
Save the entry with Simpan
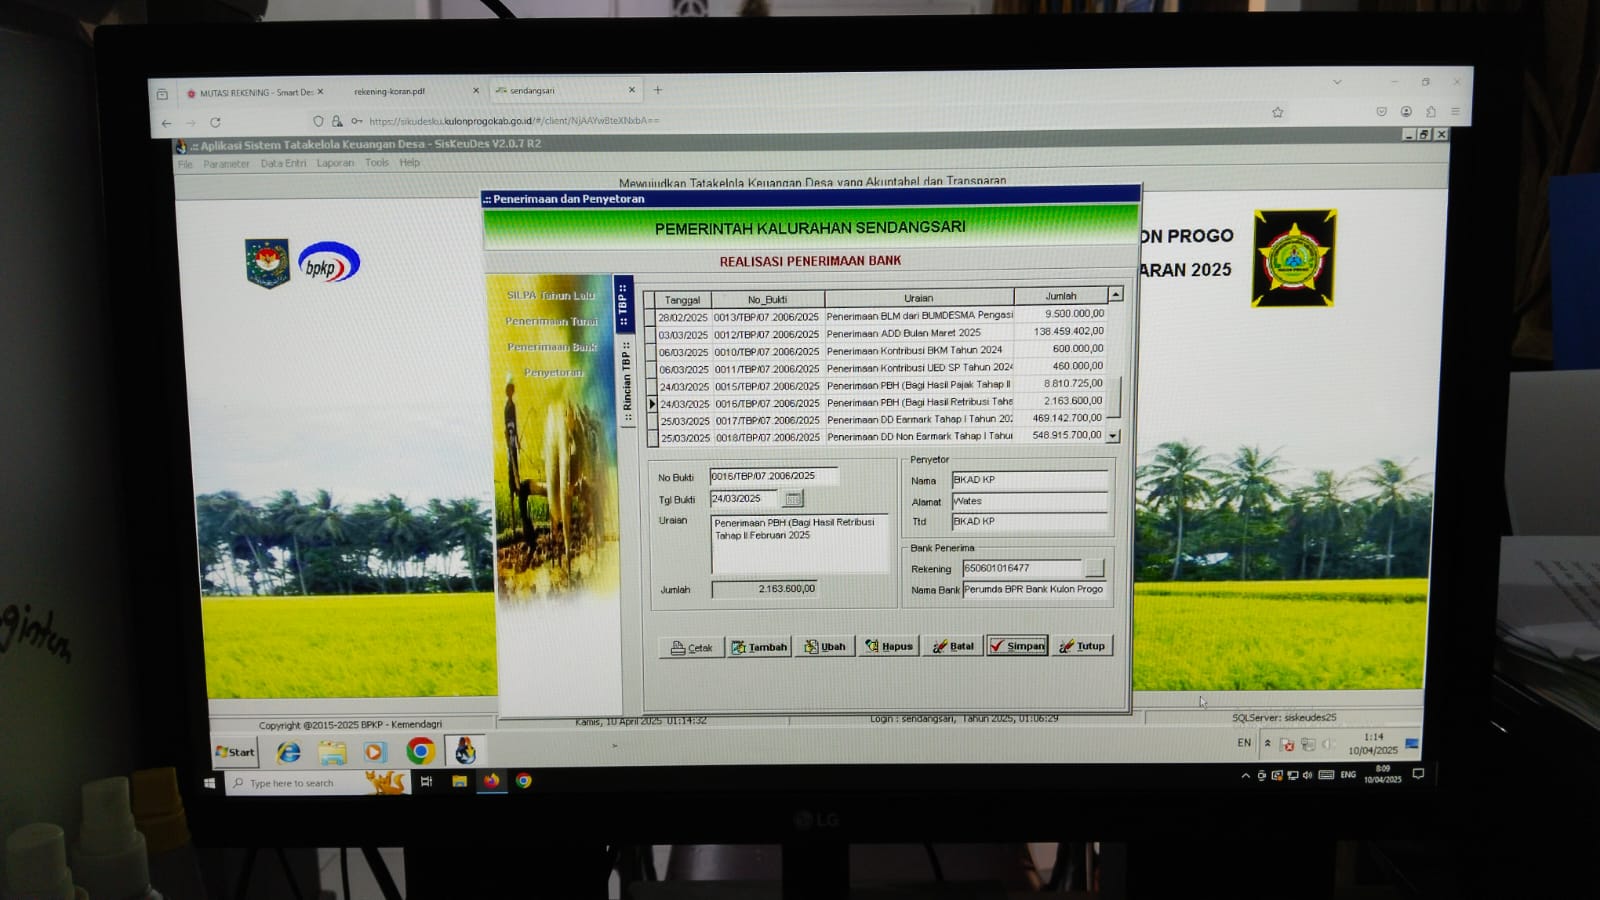[x=1017, y=646]
